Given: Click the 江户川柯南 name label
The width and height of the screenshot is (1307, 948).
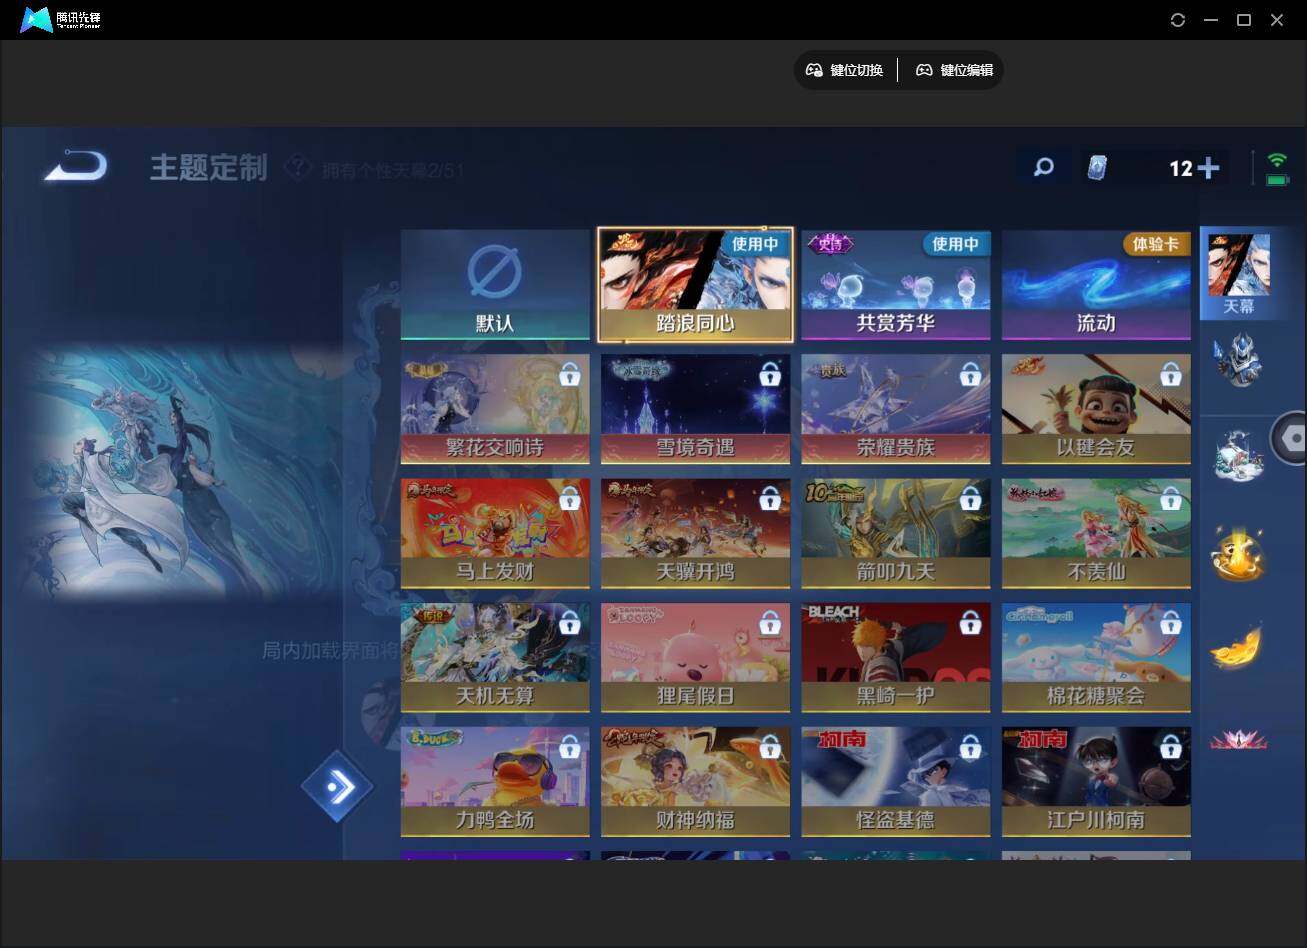Looking at the screenshot, I should click(x=1096, y=820).
